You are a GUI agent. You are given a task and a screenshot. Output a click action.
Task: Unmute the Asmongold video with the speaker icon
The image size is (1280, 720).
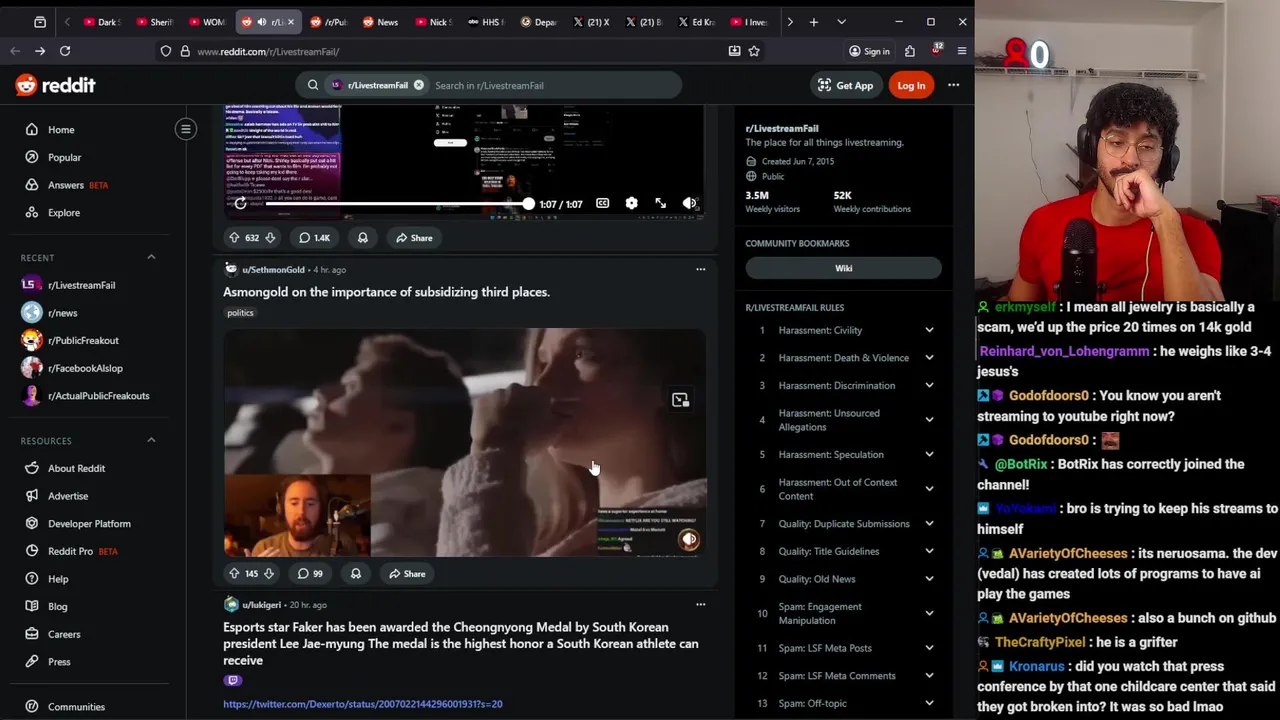coord(689,540)
